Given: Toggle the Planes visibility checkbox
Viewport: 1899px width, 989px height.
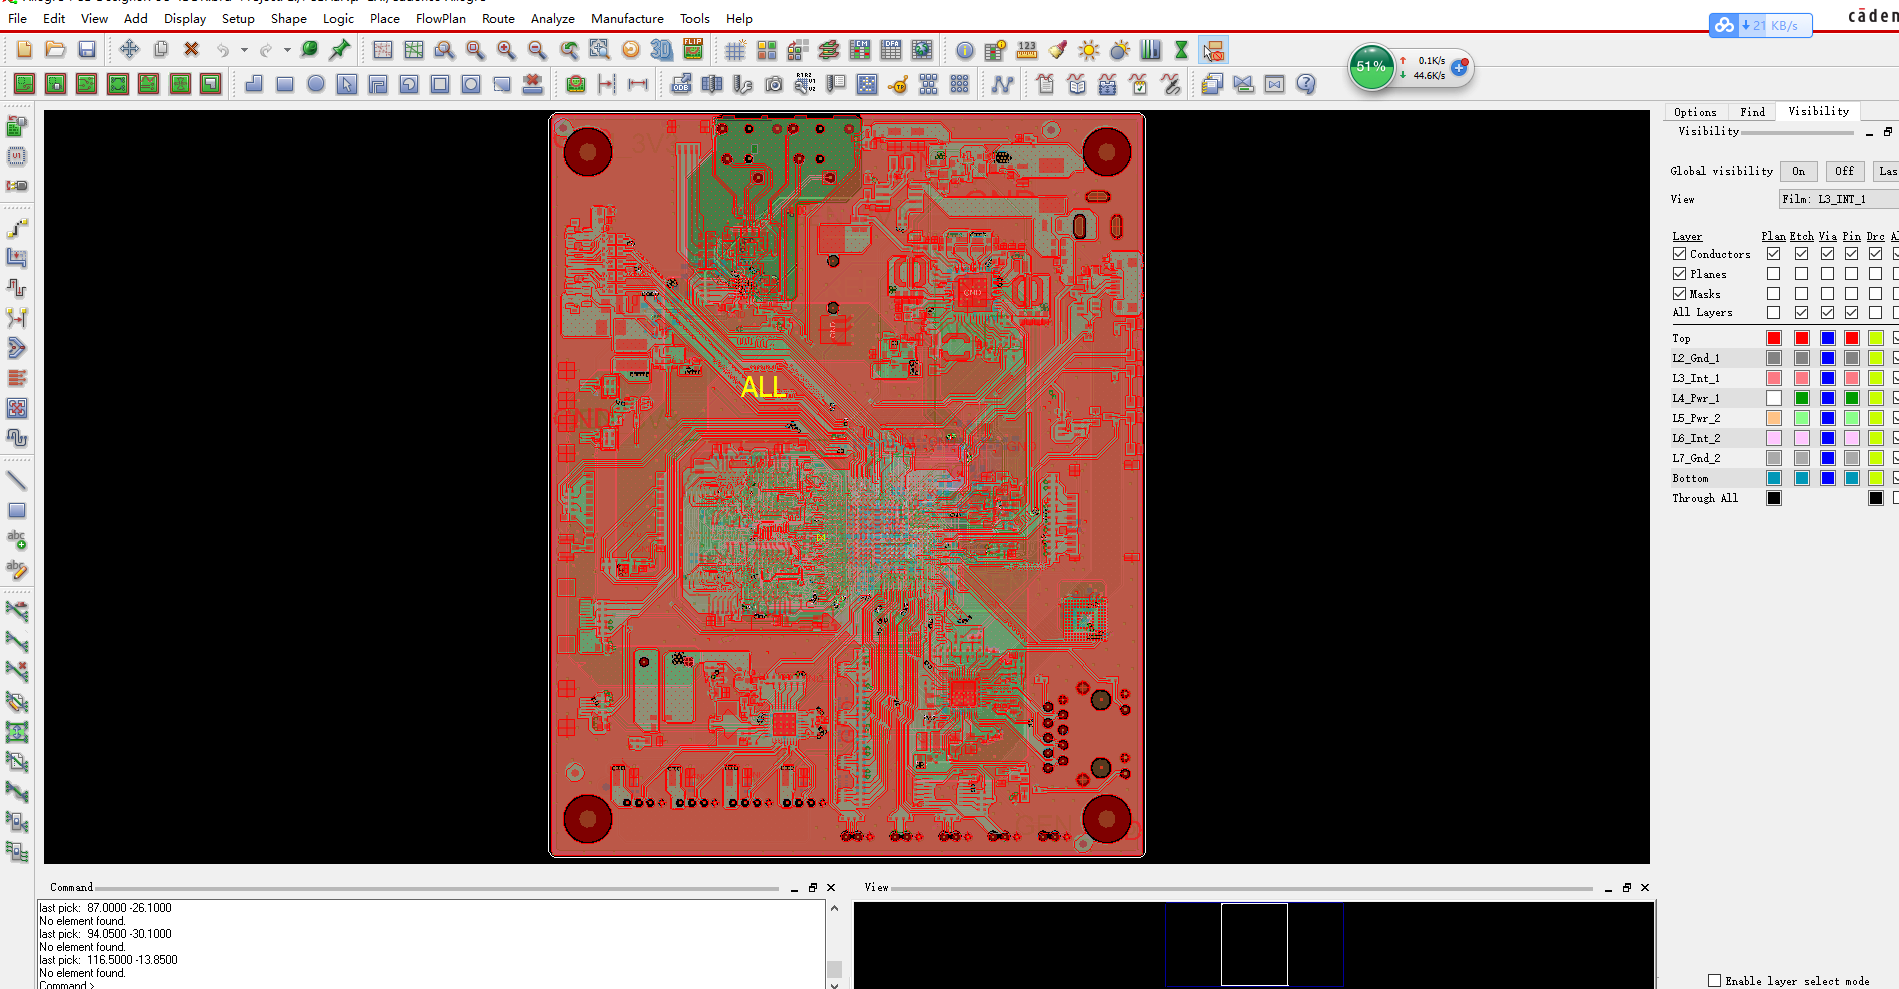Looking at the screenshot, I should pyautogui.click(x=1679, y=273).
